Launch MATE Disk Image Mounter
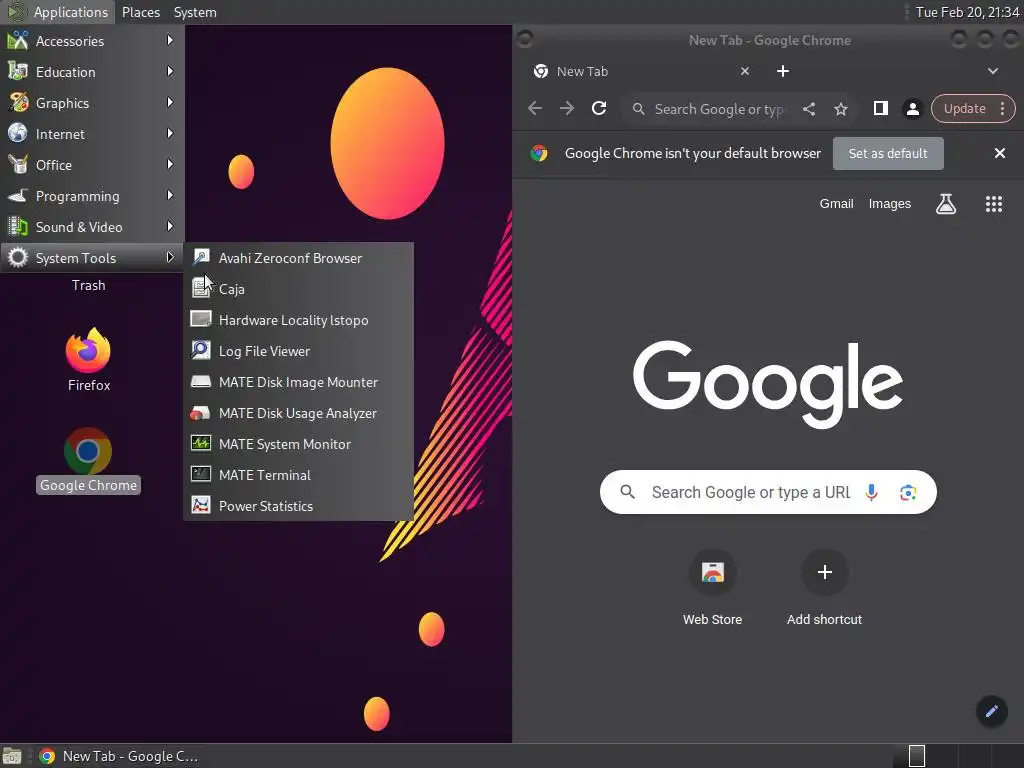Image resolution: width=1024 pixels, height=768 pixels. coord(298,382)
